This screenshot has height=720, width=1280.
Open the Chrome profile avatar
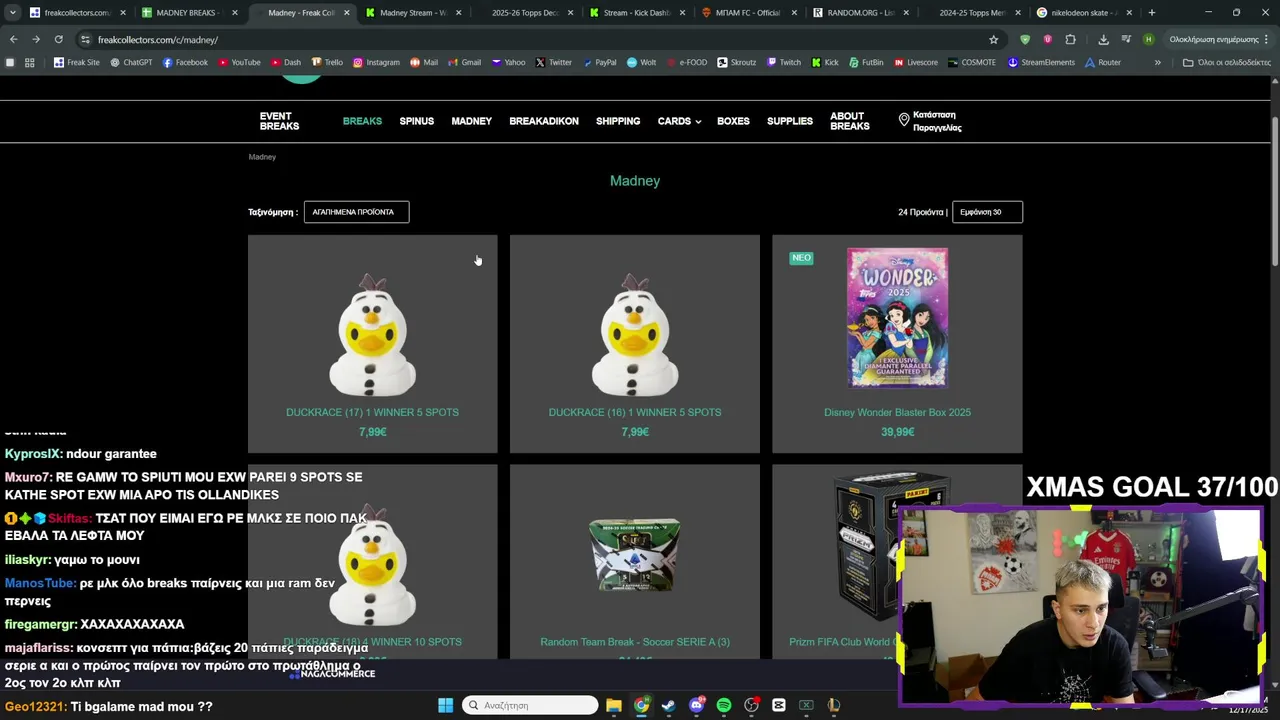coord(1148,39)
